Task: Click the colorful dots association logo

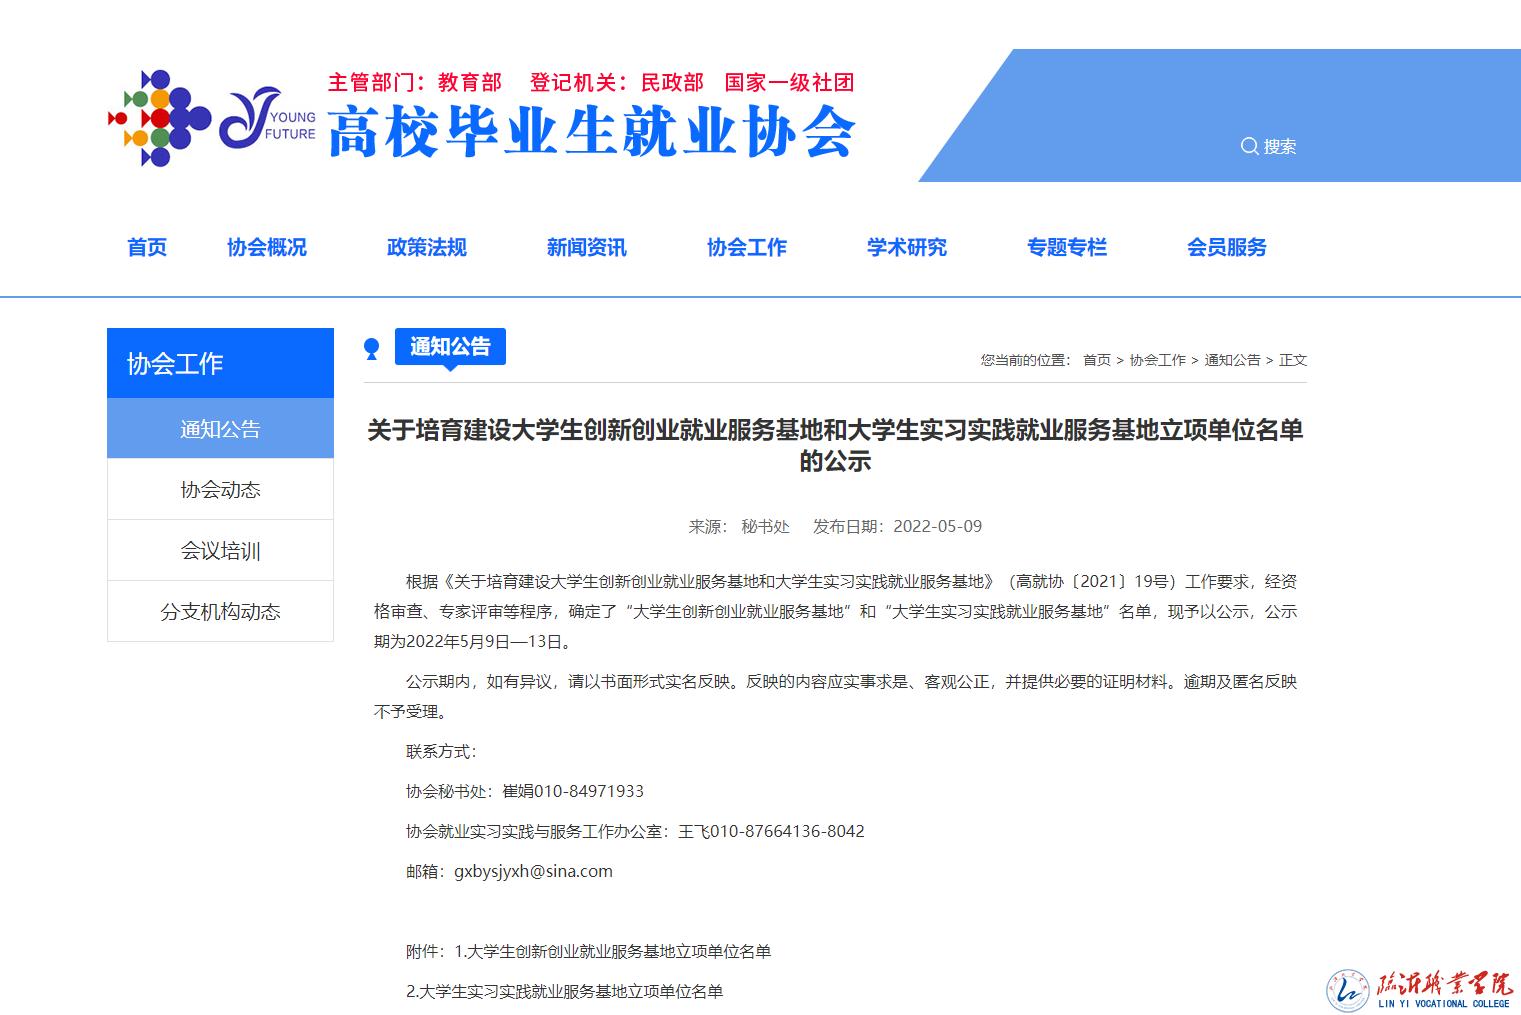Action: (158, 118)
